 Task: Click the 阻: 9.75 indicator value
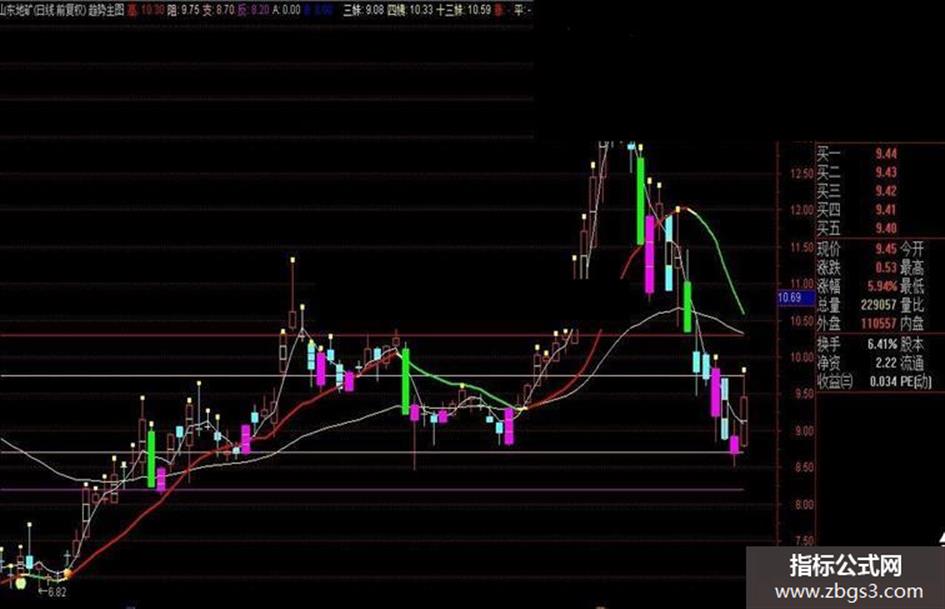(x=184, y=10)
